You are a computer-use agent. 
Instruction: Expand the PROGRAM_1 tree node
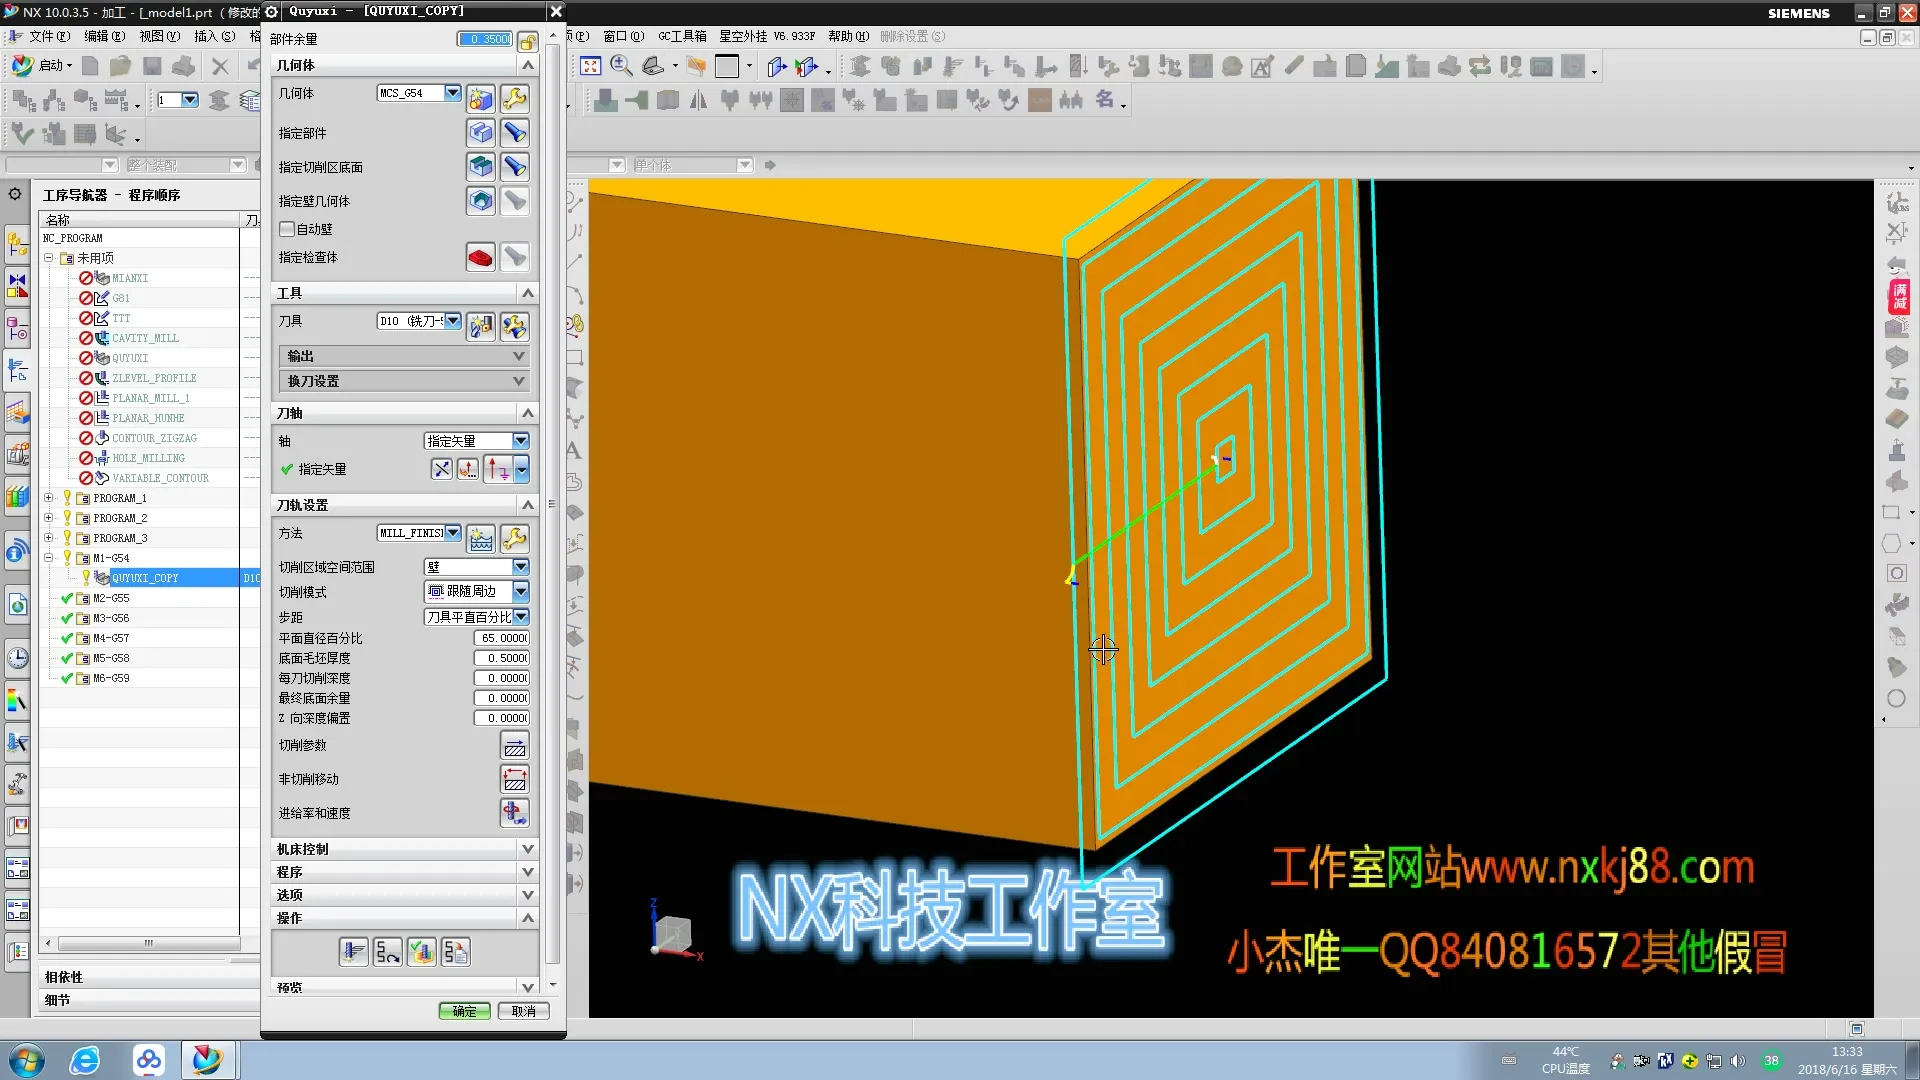[x=48, y=498]
